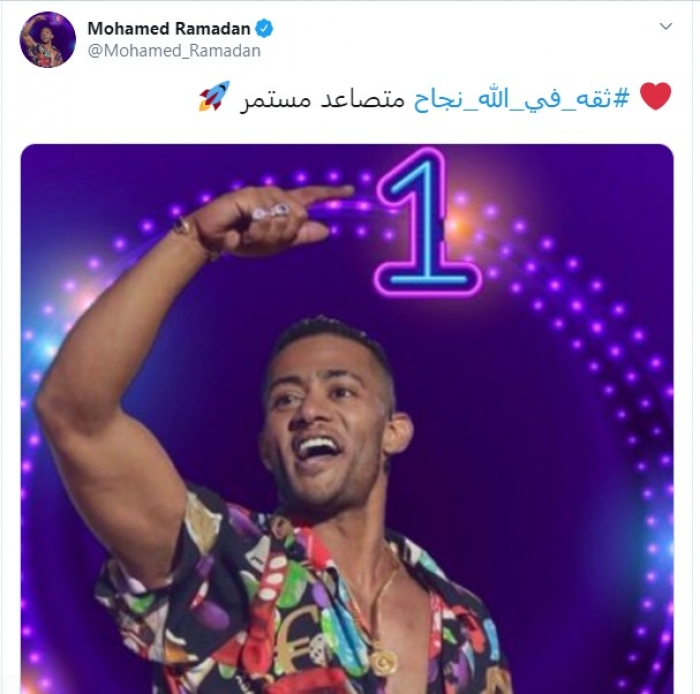Click the Mohamed Ramadan display name
The height and width of the screenshot is (694, 700).
169,29
